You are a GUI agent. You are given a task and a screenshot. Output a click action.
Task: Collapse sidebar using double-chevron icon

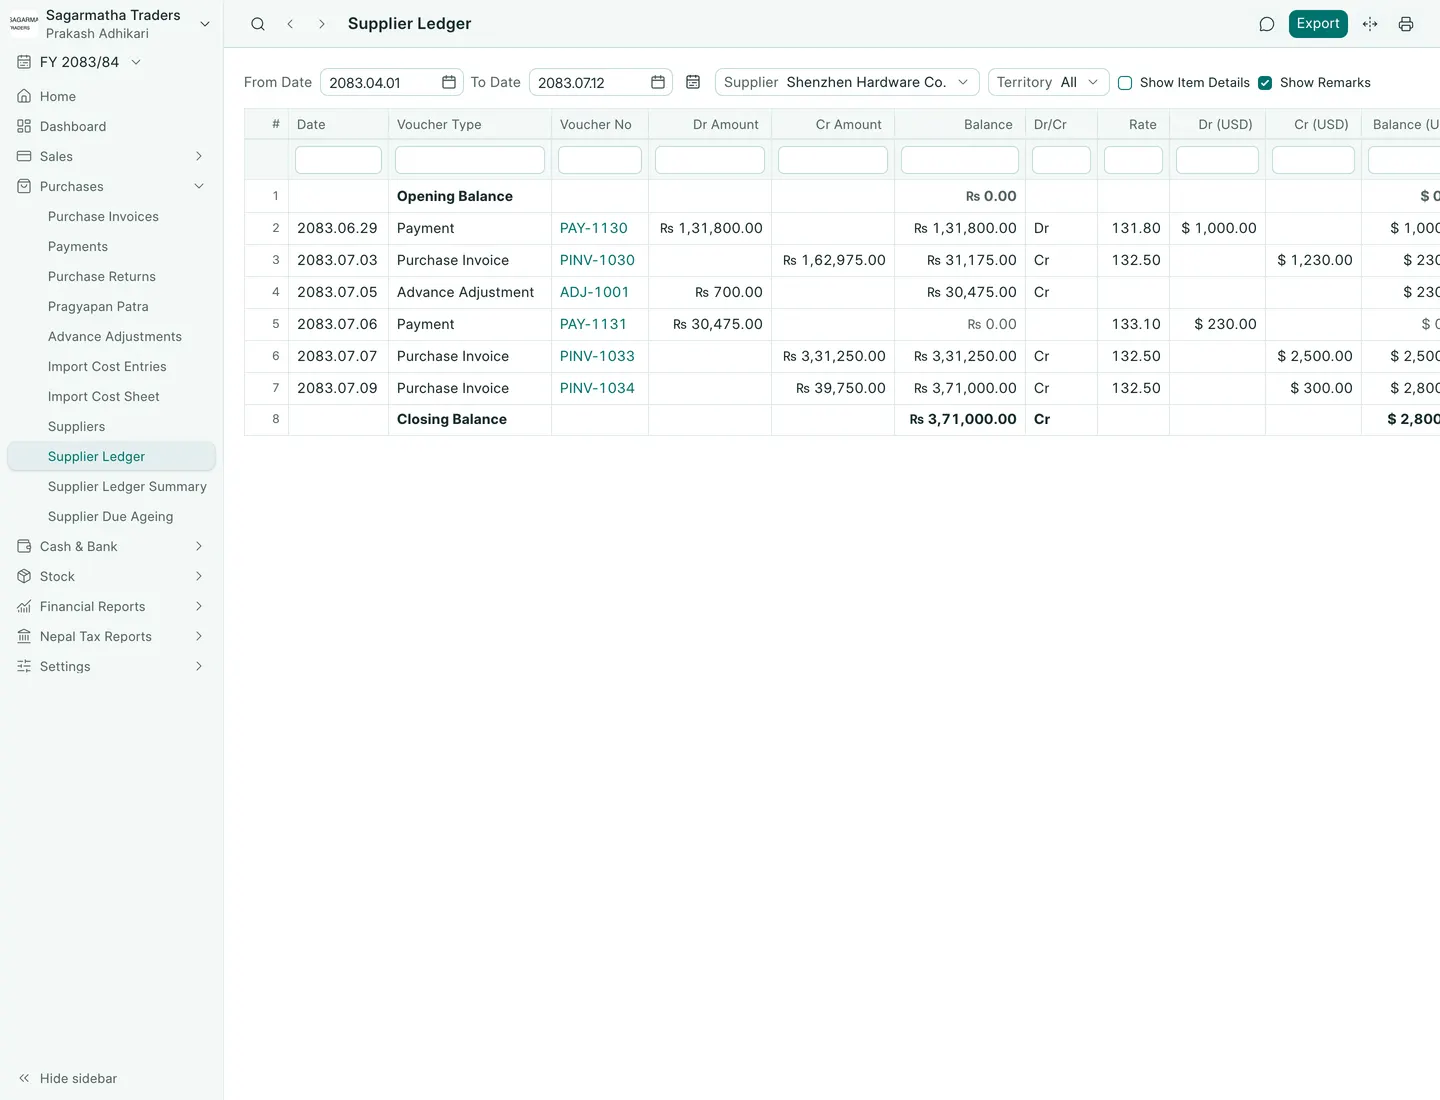(x=24, y=1078)
